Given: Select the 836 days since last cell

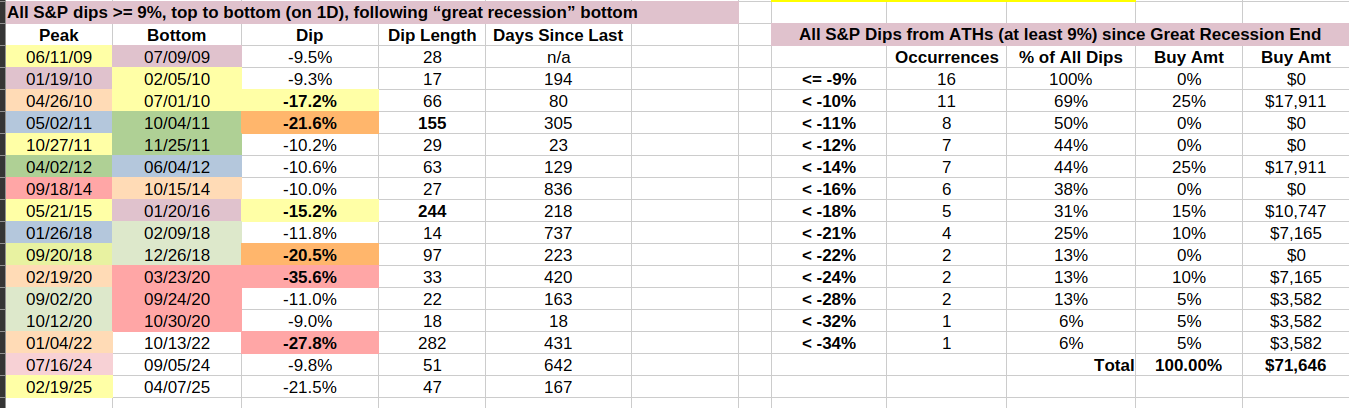Looking at the screenshot, I should pos(558,189).
